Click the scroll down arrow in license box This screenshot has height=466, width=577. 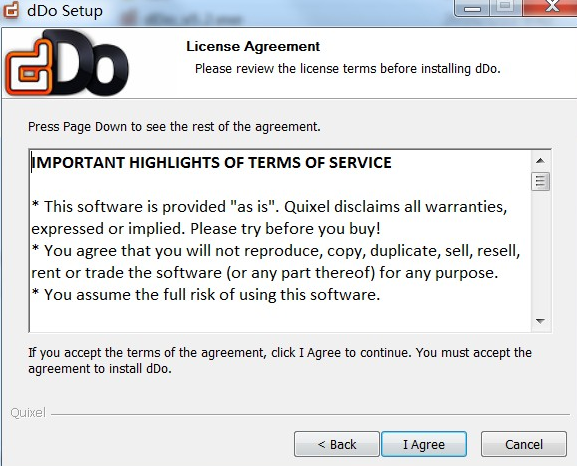pyautogui.click(x=540, y=321)
